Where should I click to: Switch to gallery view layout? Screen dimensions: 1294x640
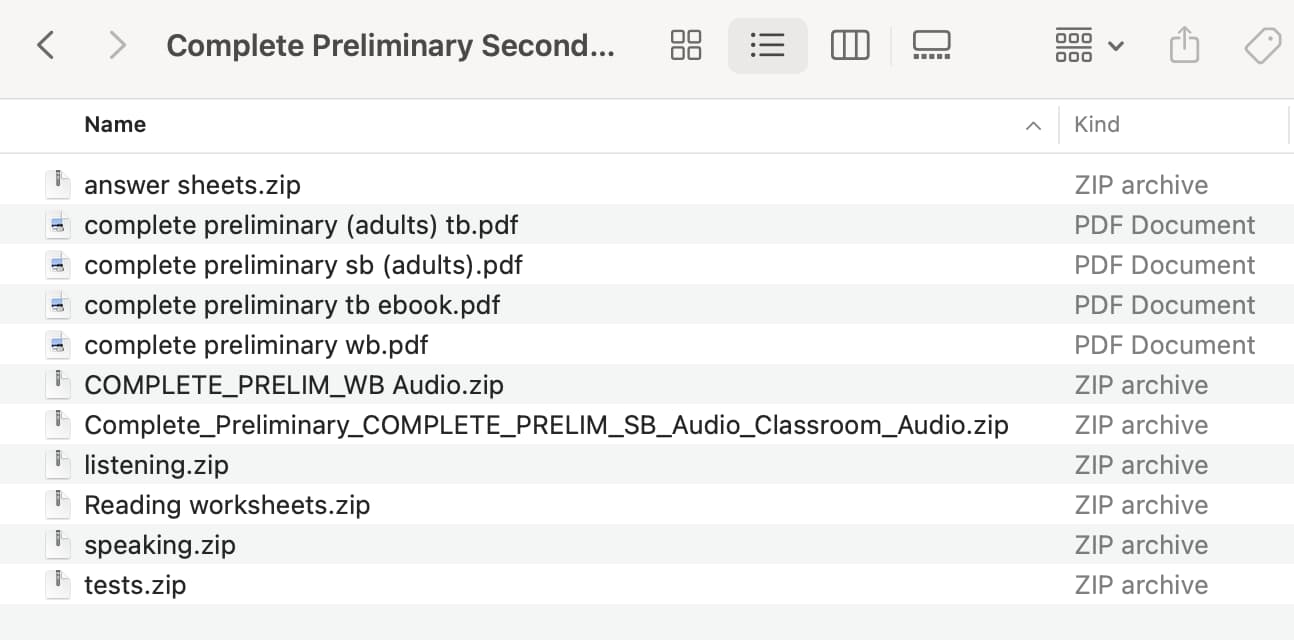(x=931, y=45)
